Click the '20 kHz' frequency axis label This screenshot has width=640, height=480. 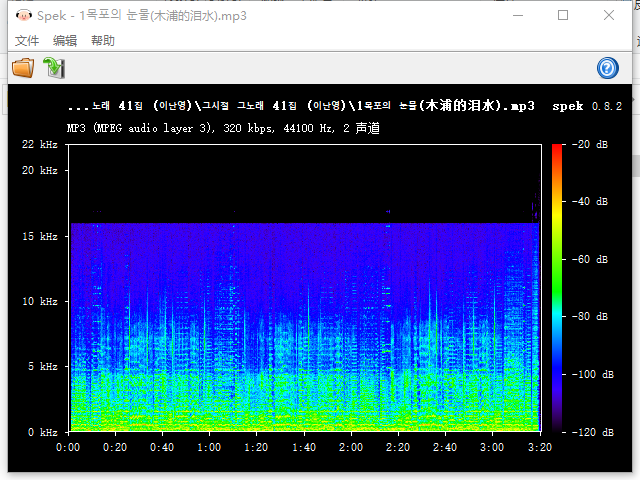click(x=40, y=170)
